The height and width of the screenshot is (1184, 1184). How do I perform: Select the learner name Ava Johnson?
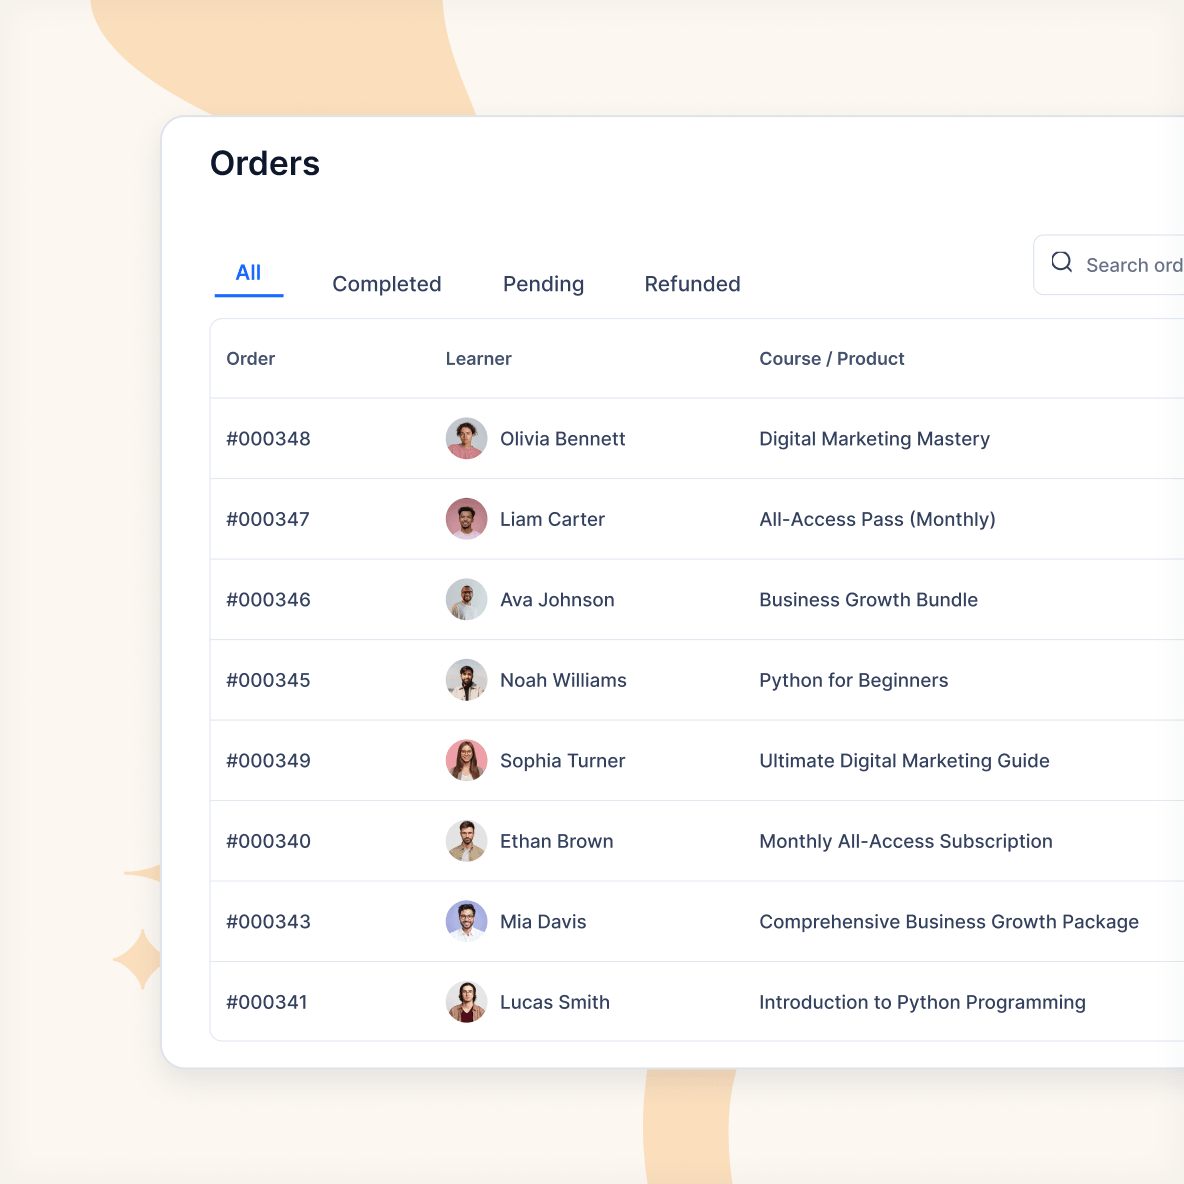(x=557, y=600)
